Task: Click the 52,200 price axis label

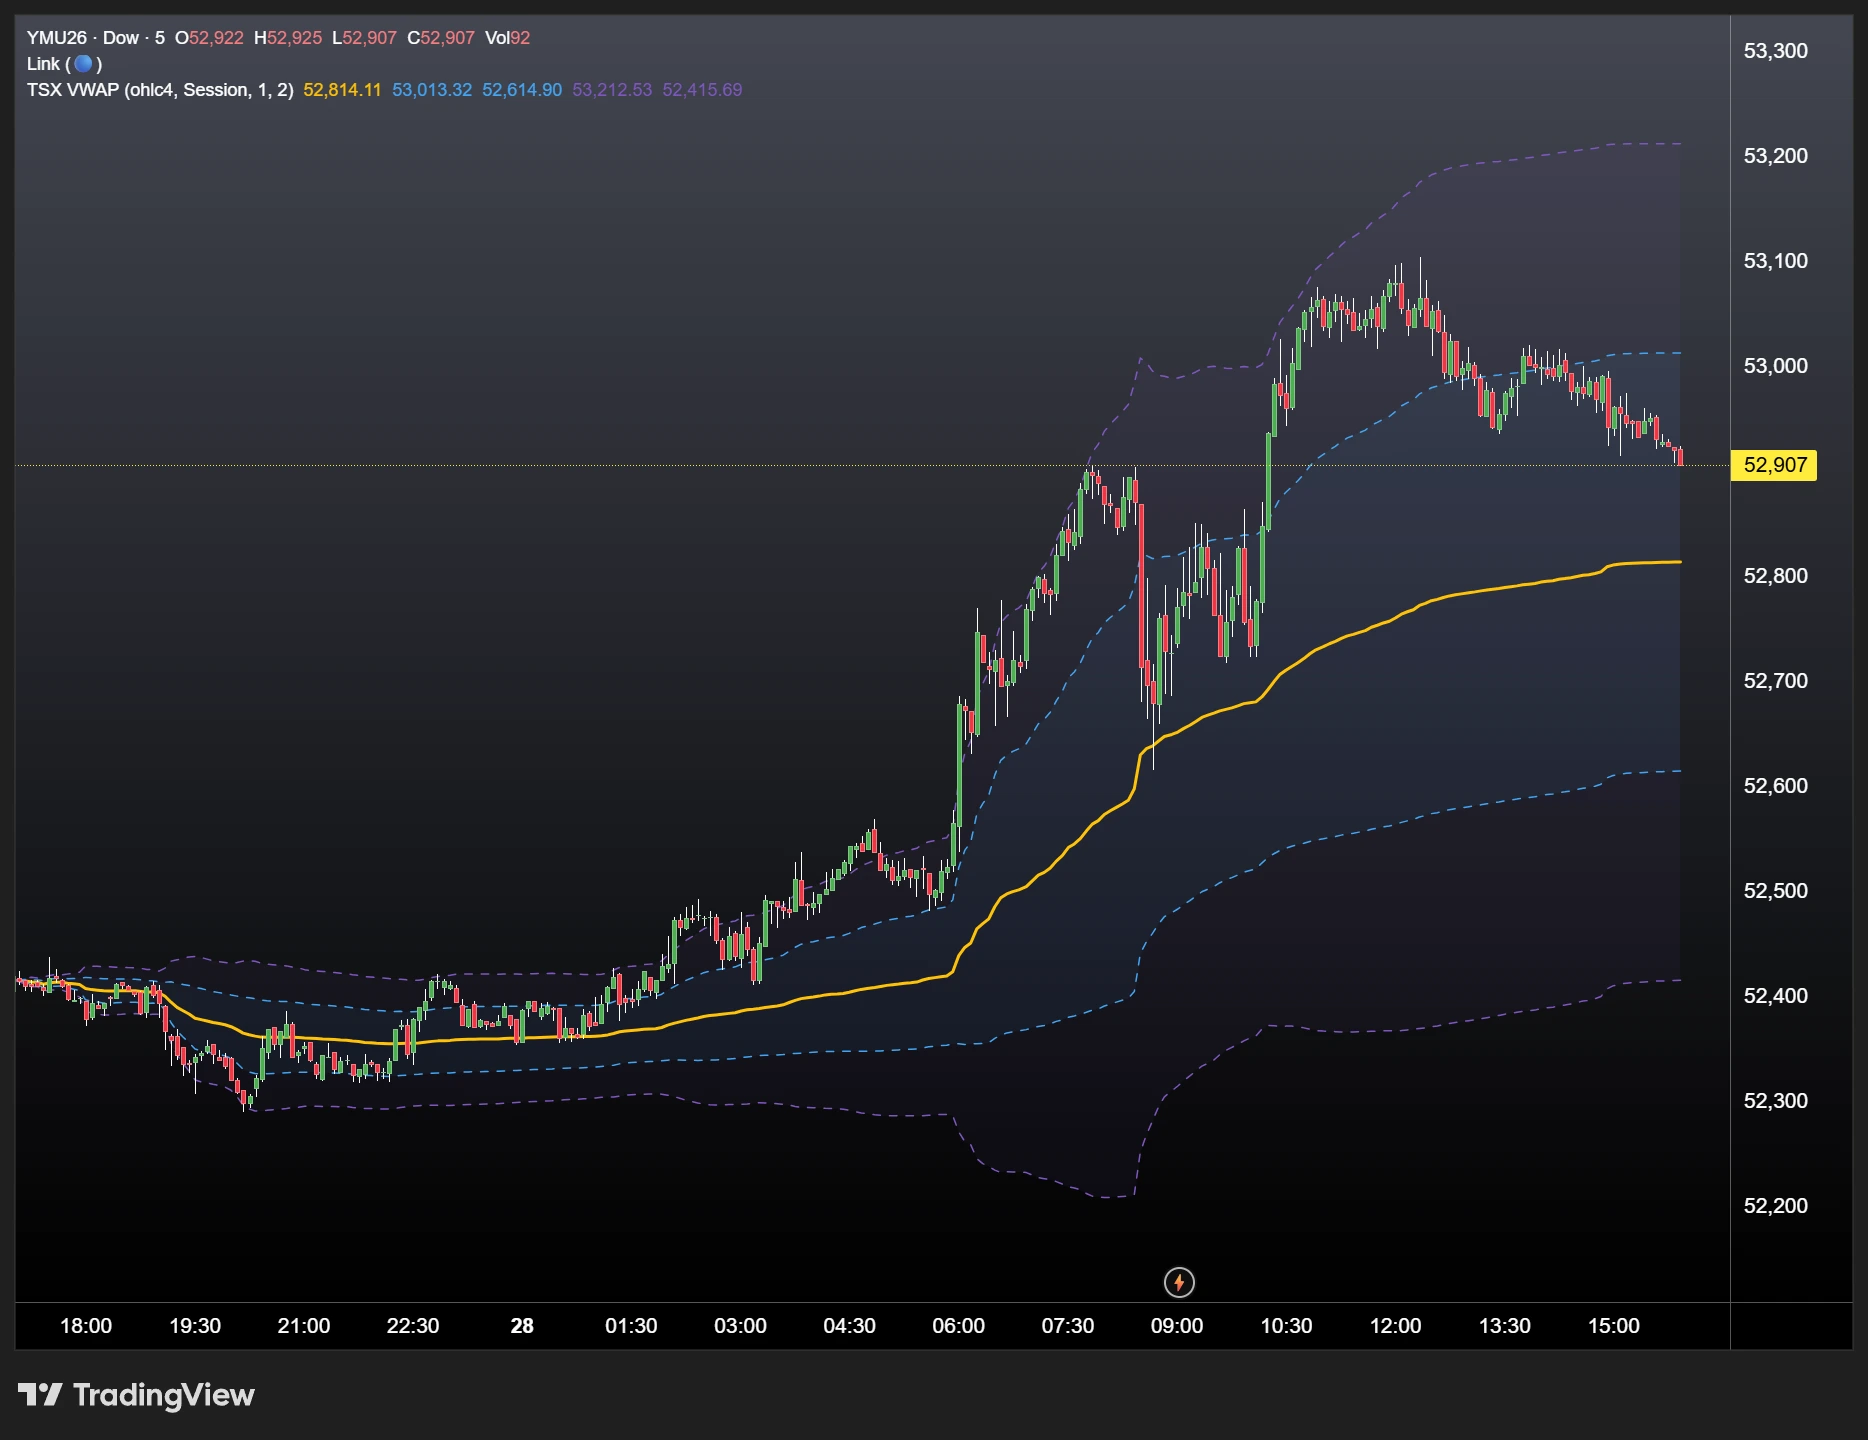Action: (x=1775, y=1206)
